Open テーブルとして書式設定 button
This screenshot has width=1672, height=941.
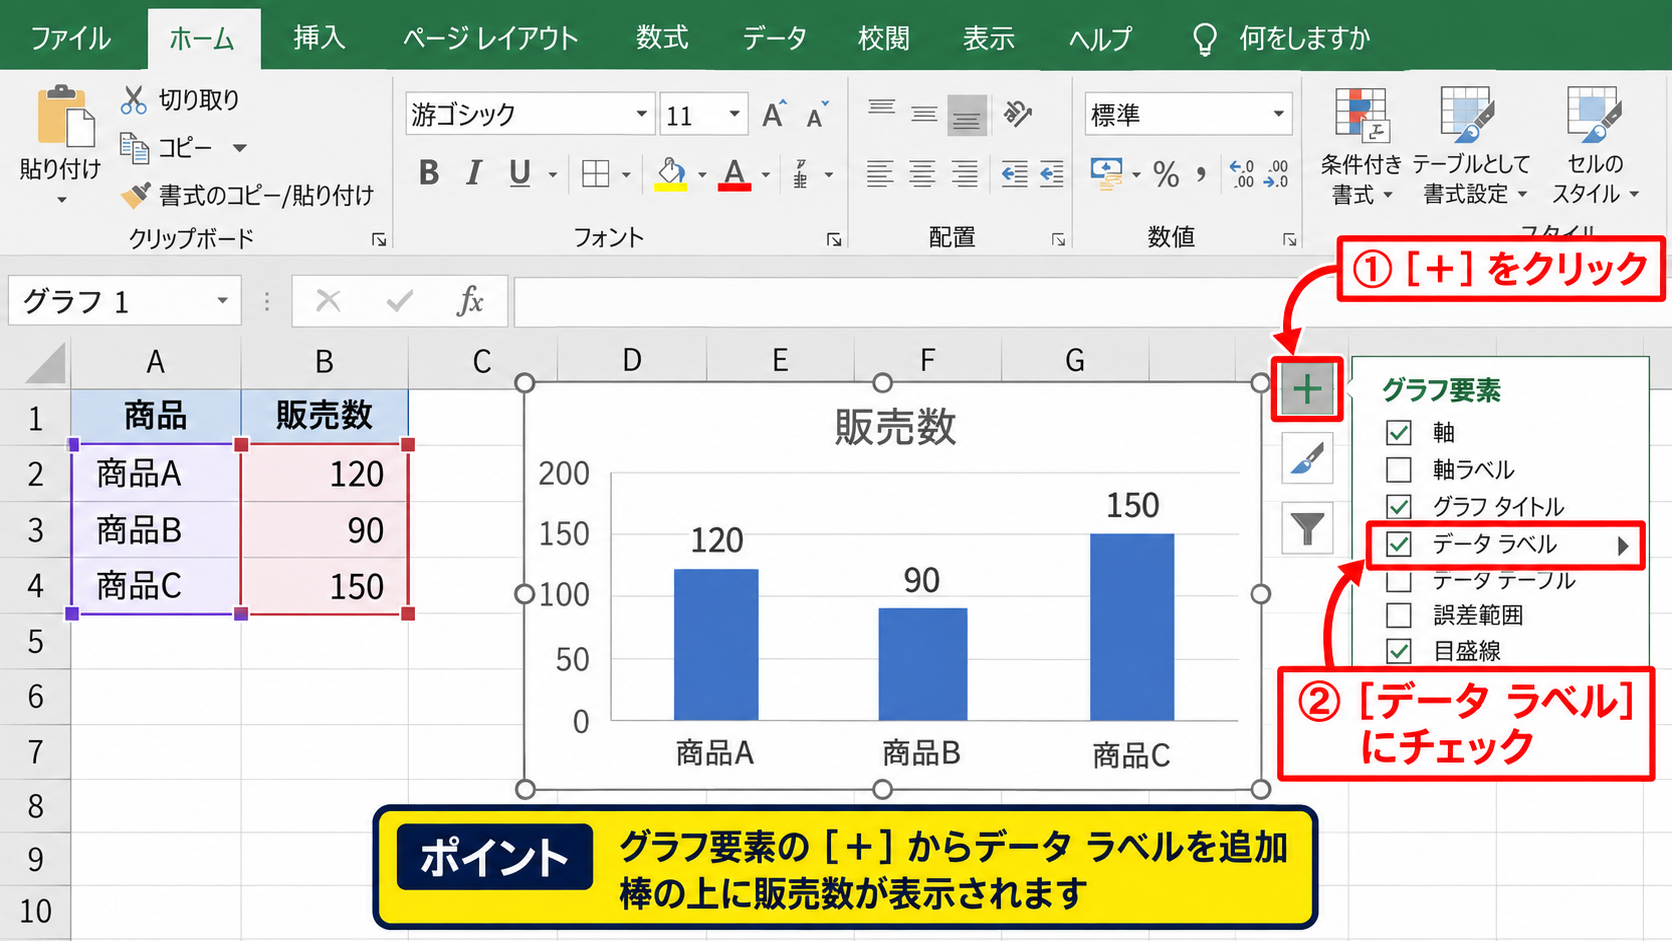[x=1470, y=145]
